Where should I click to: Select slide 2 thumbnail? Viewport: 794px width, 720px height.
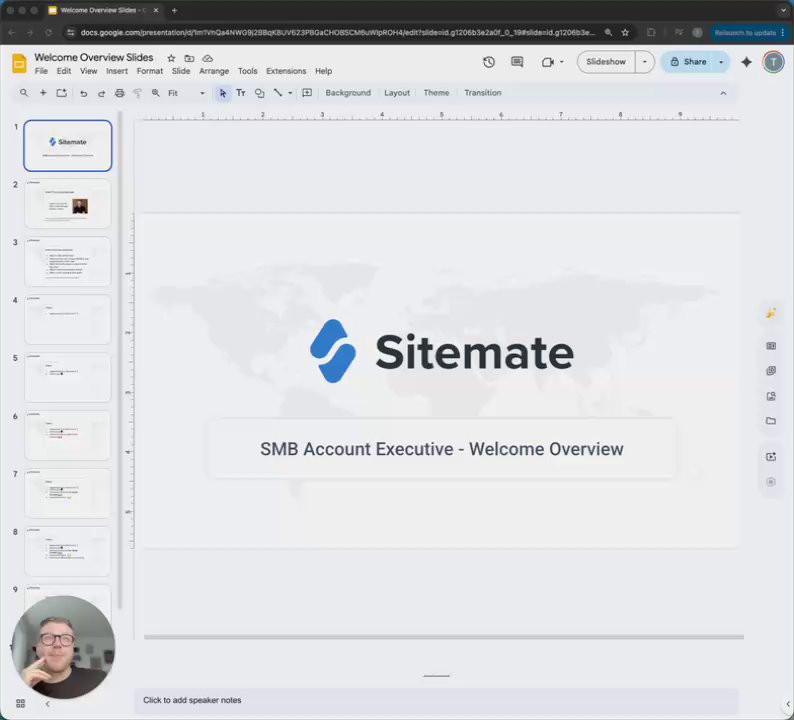(68, 204)
